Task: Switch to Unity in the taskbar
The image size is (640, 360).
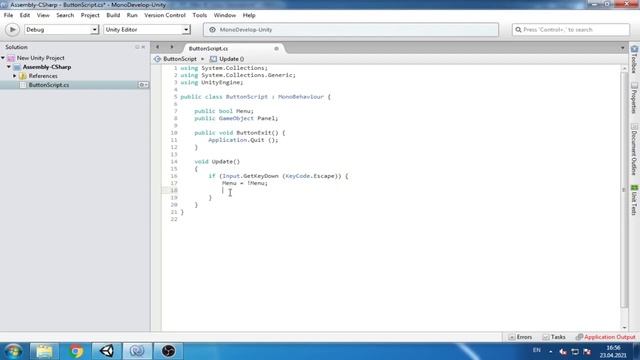Action: tap(107, 351)
